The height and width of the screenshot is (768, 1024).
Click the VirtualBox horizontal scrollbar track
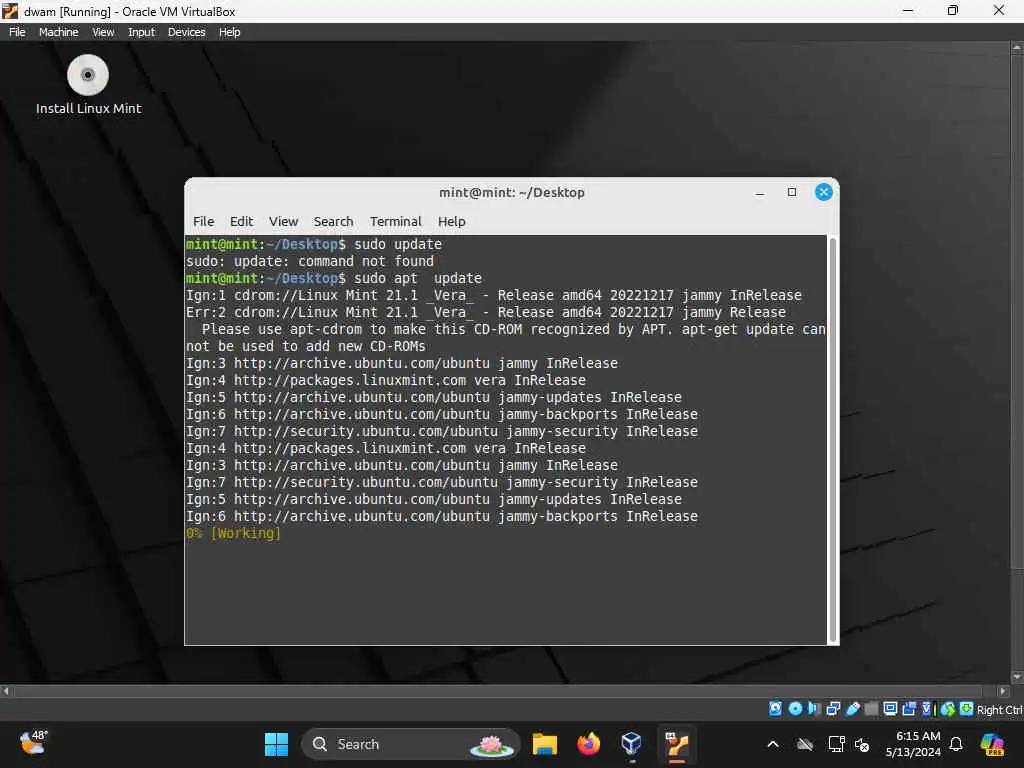[x=498, y=690]
